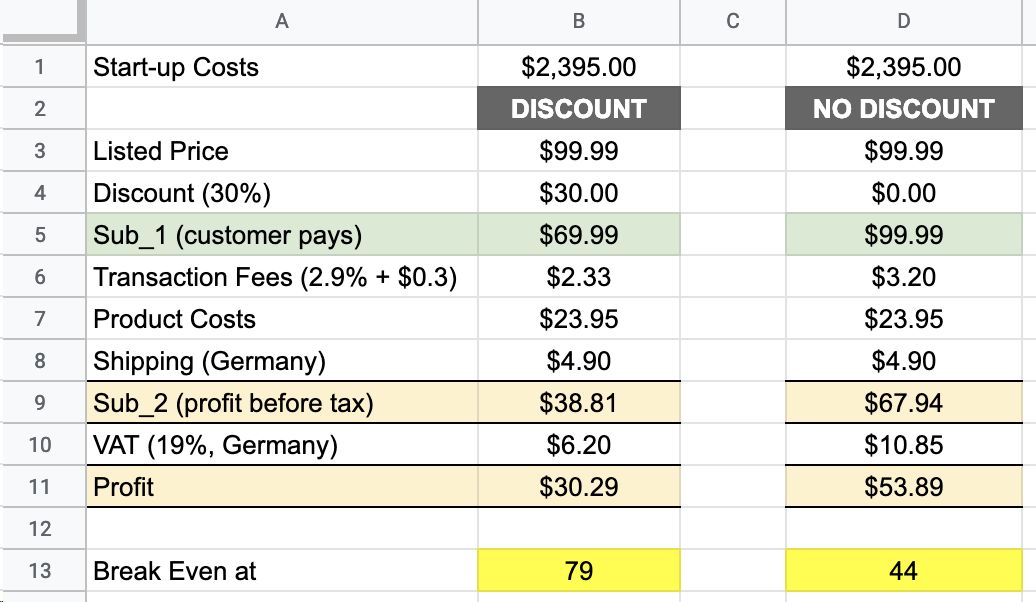Select the $30.29 profit cell
Screen dimensions: 1036x602
point(579,487)
